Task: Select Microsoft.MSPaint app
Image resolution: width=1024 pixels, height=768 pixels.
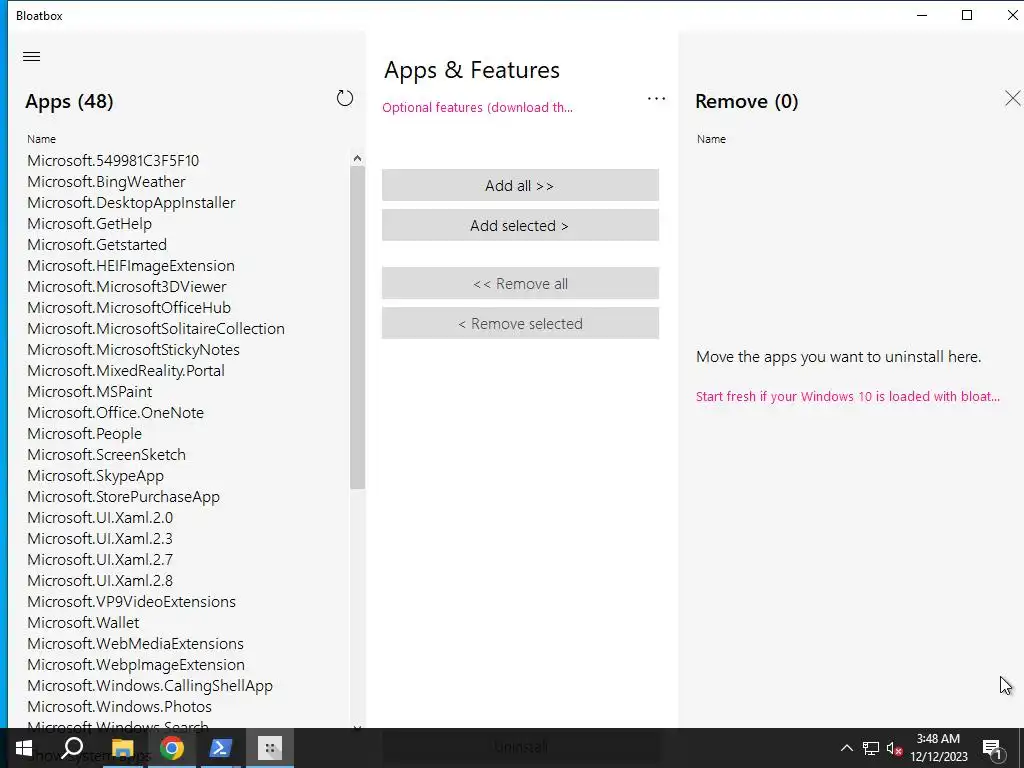Action: tap(89, 392)
